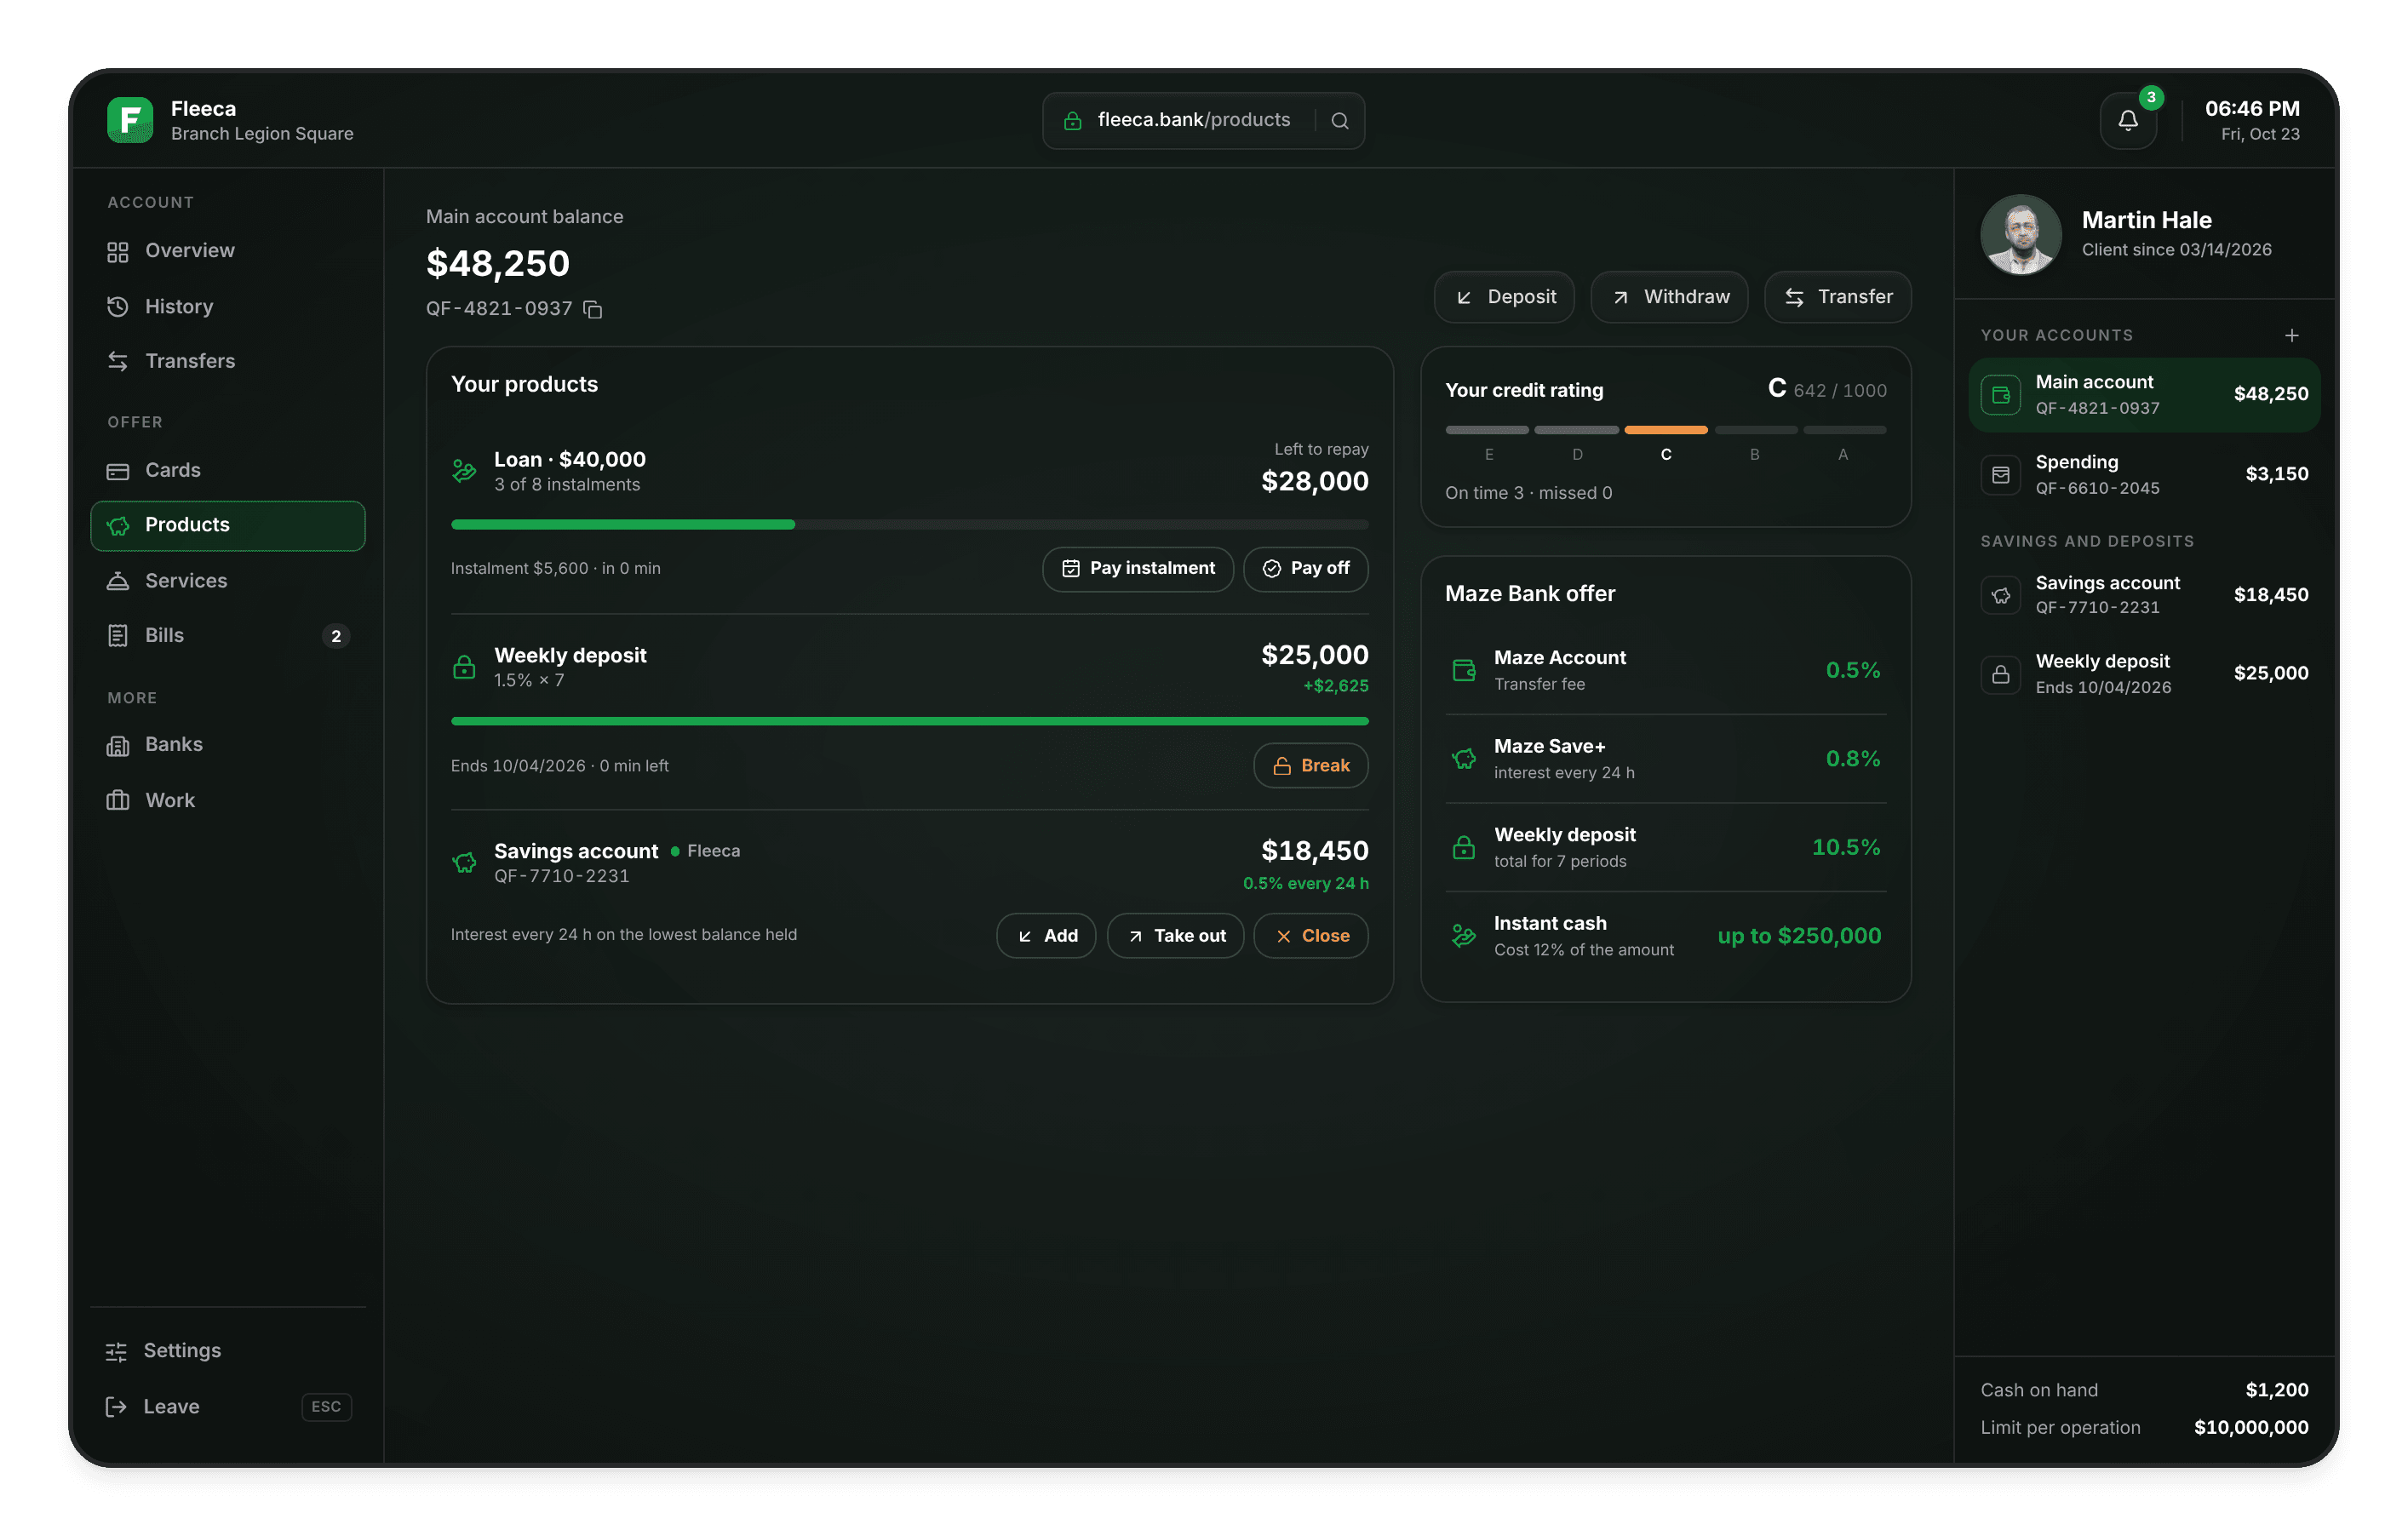Select Cards under Offer

(228, 470)
